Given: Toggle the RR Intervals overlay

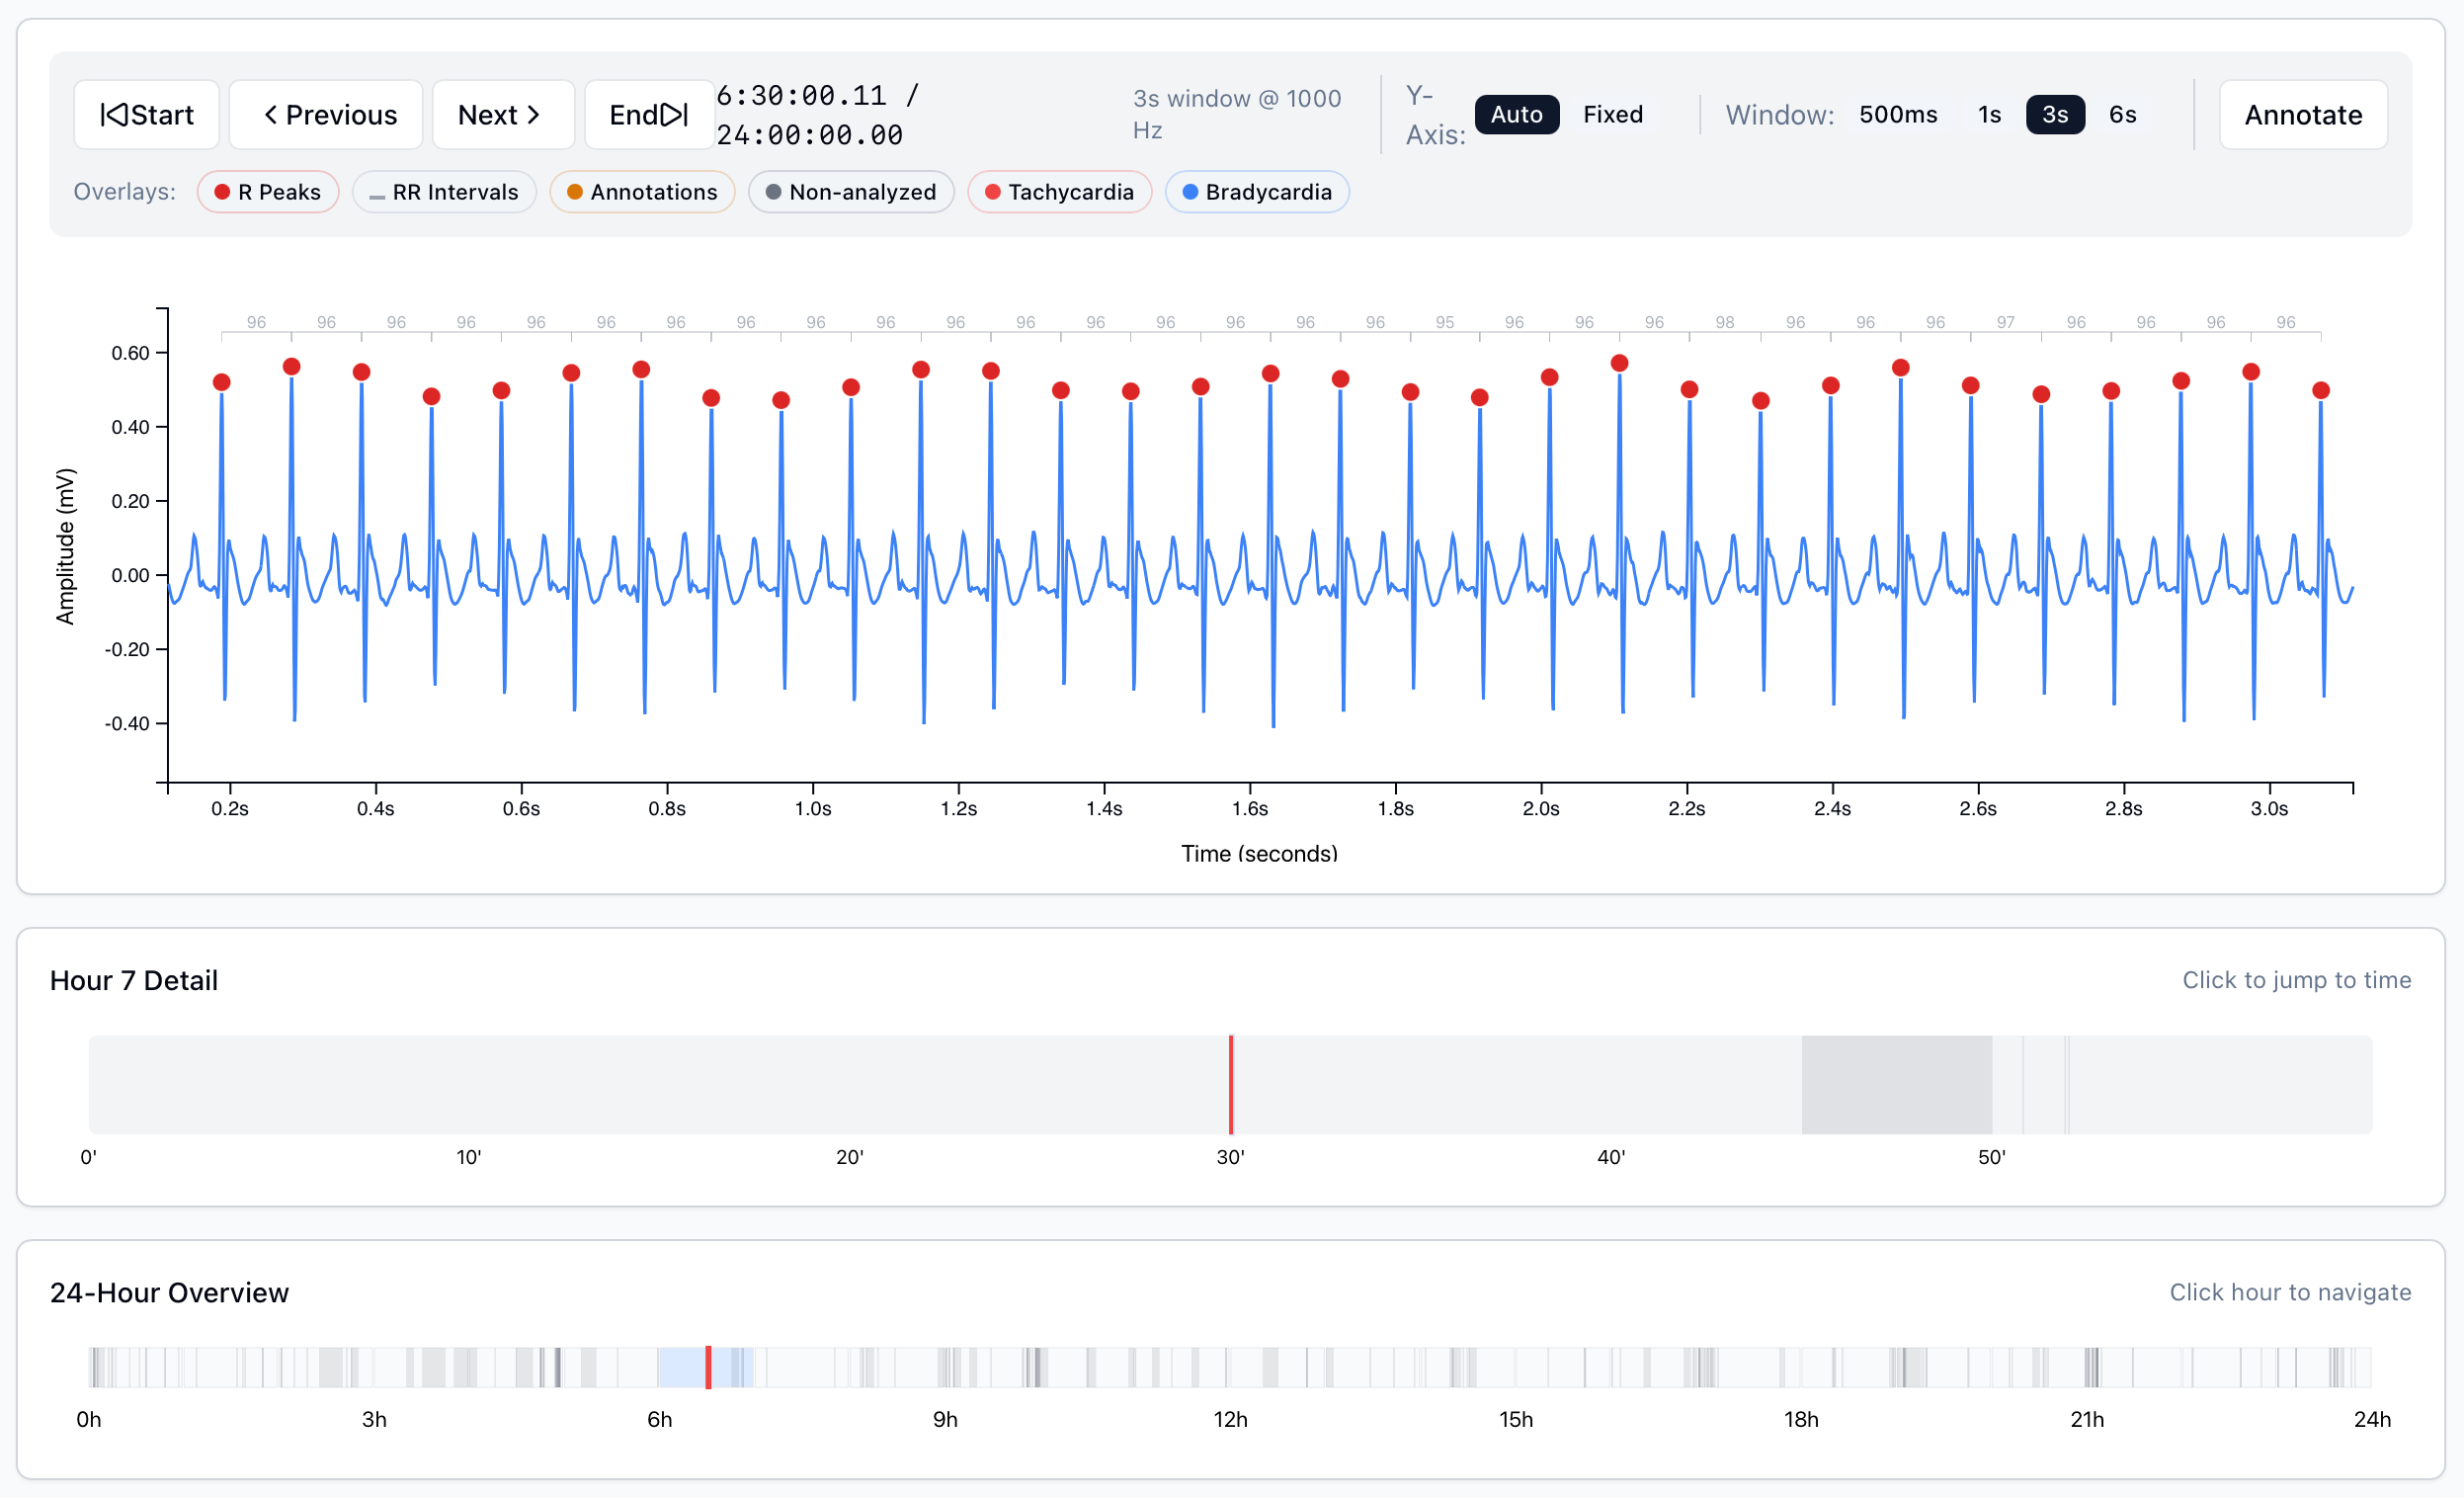Looking at the screenshot, I should [x=444, y=191].
